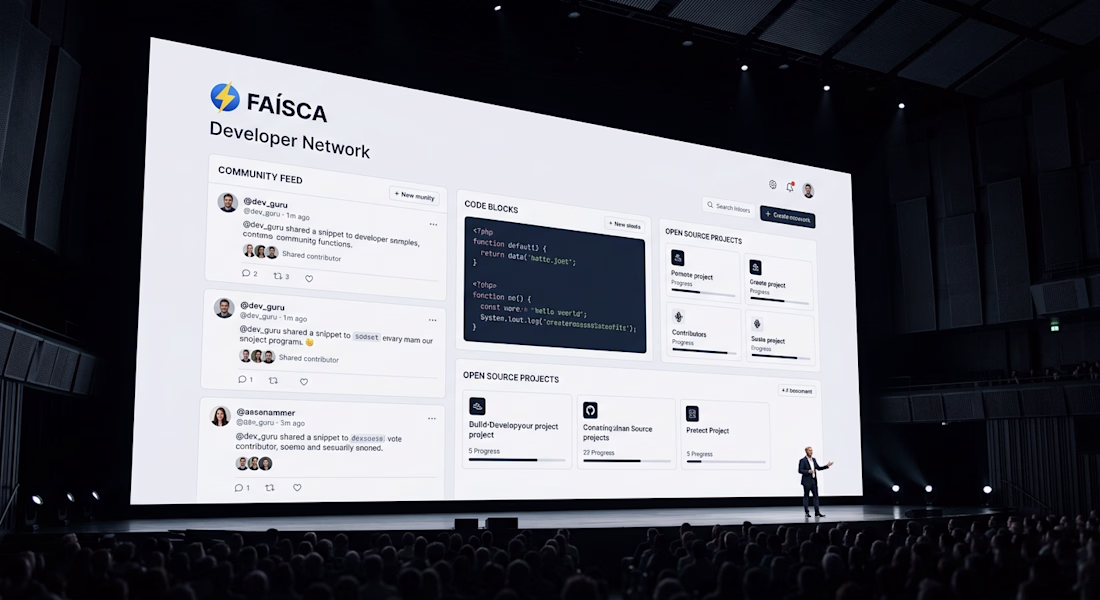Click inside the dark PHP code block
Viewport: 1100px width, 600px height.
[x=554, y=284]
